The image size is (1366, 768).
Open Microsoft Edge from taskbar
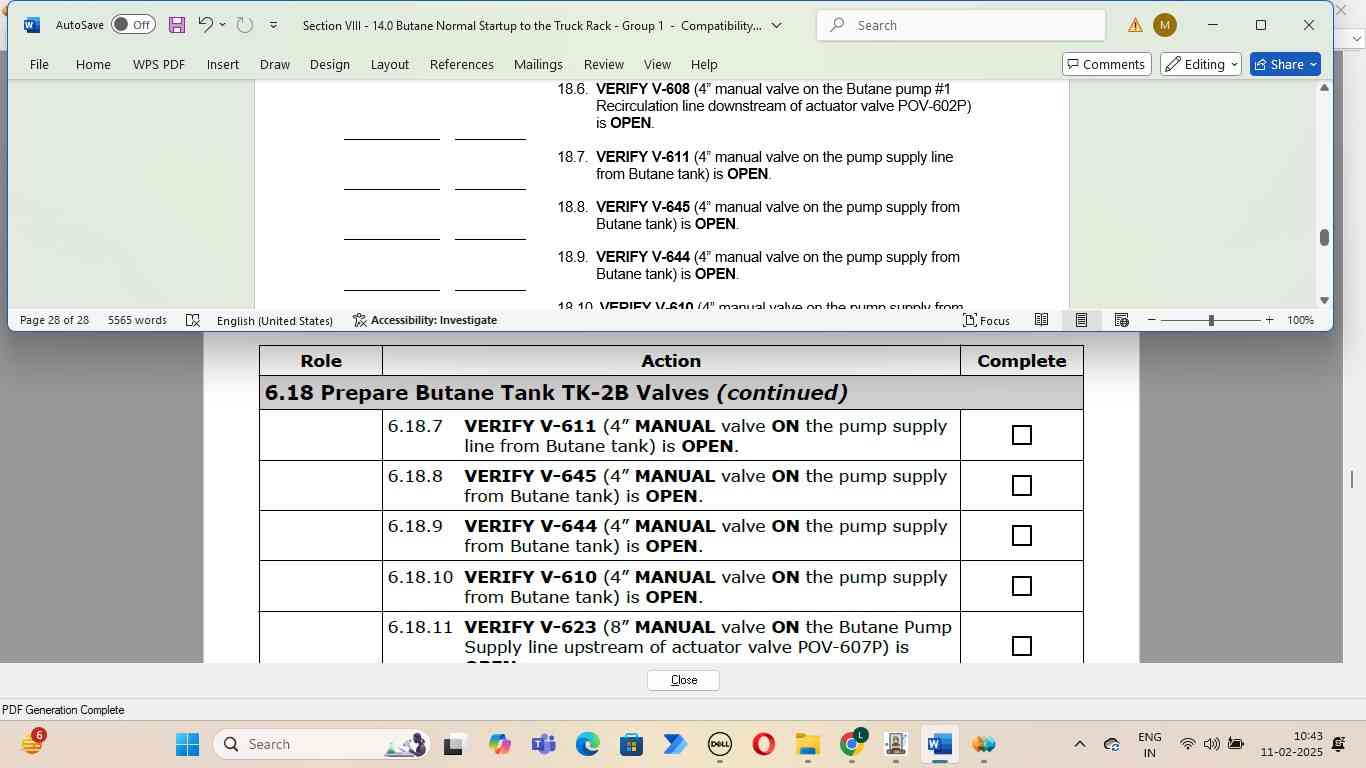[x=587, y=744]
